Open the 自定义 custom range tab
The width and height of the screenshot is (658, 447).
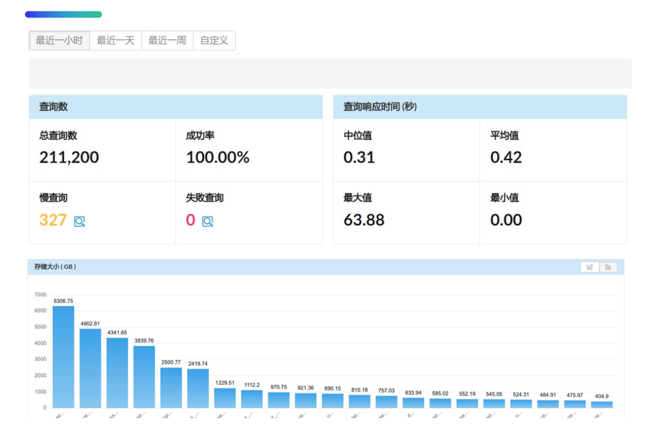(x=214, y=41)
